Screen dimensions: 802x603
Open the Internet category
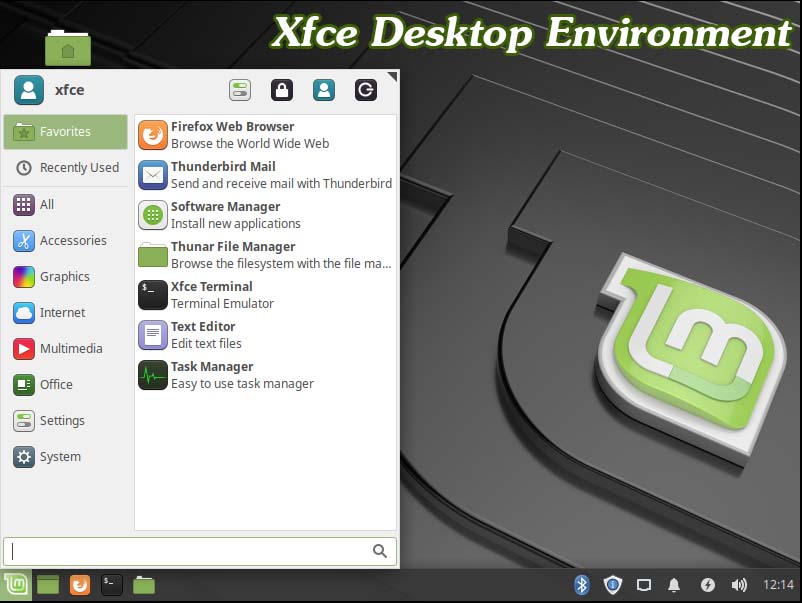click(65, 312)
